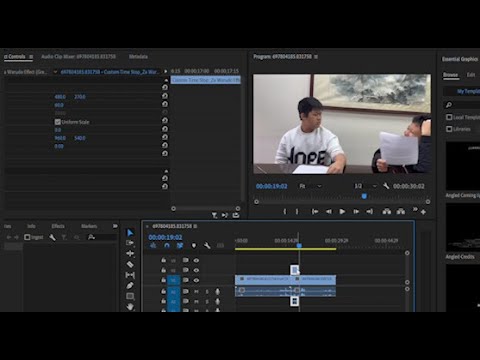The image size is (480, 360).
Task: Go to In point in Program monitor
Action: tap(315, 211)
